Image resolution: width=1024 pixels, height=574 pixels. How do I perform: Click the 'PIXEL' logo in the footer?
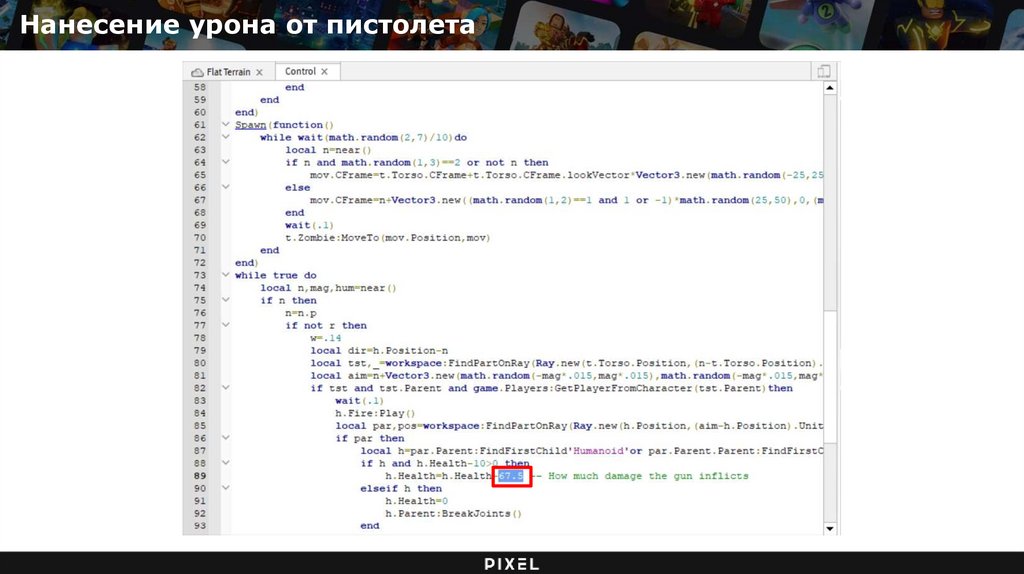[511, 564]
